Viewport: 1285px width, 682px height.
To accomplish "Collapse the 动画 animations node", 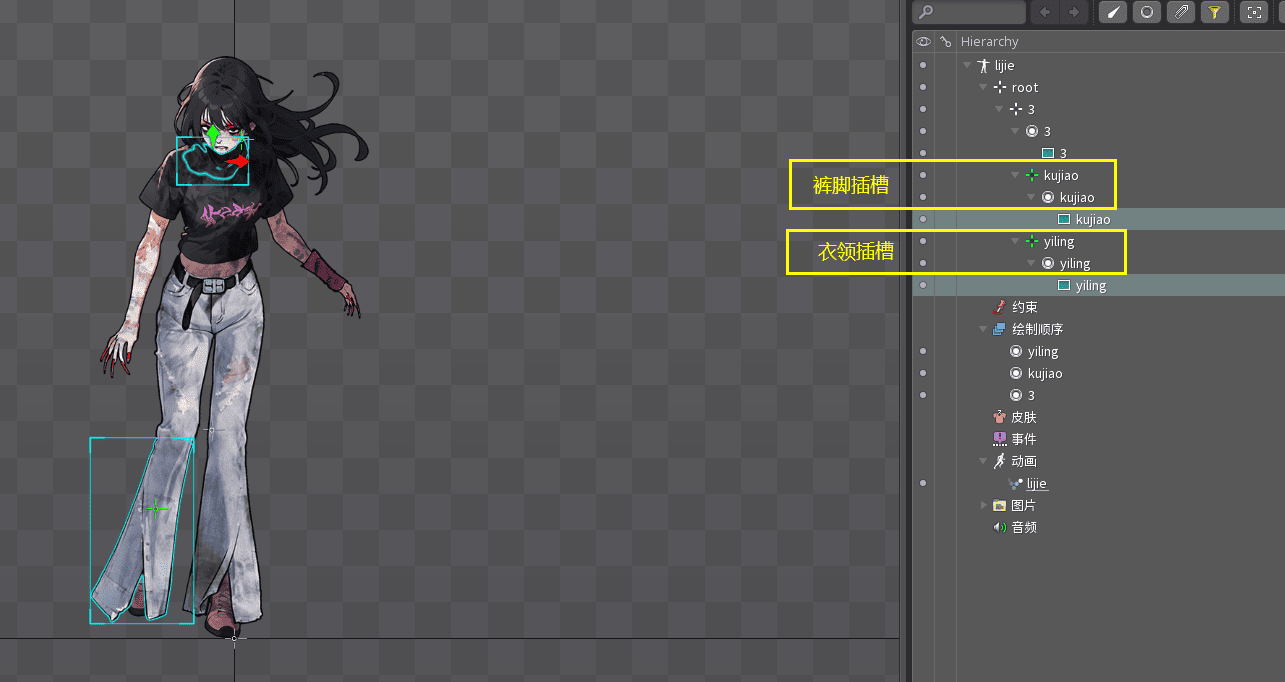I will click(984, 462).
